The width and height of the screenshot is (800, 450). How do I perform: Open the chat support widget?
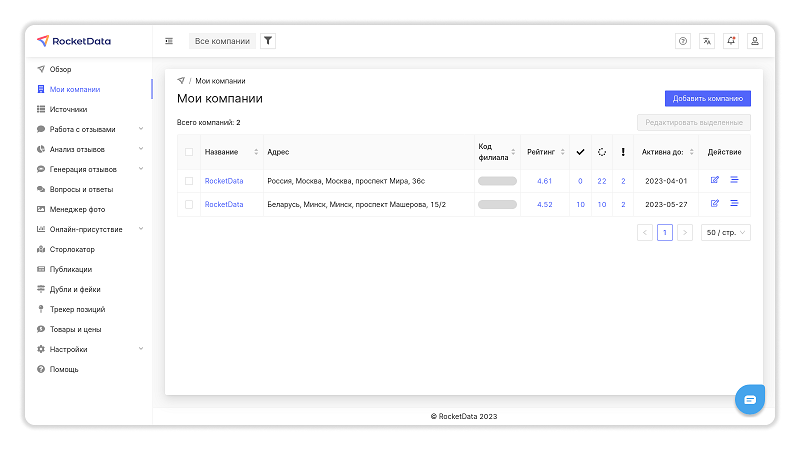pos(750,398)
